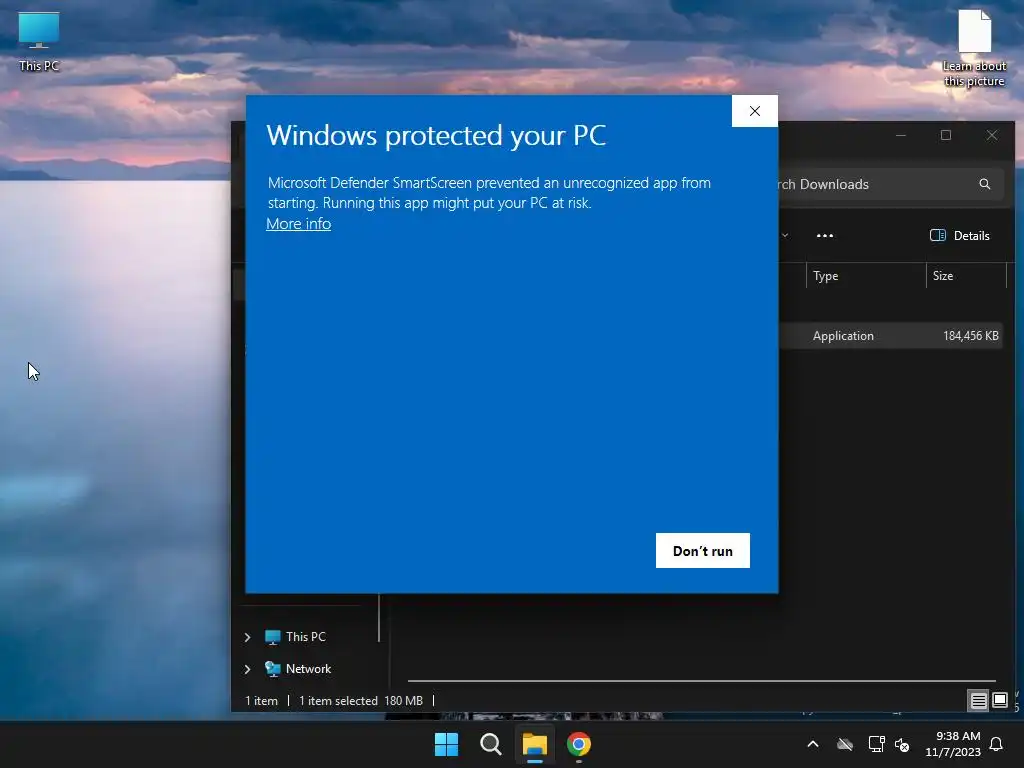Open This PC desktop icon
1024x768 pixels.
39,41
